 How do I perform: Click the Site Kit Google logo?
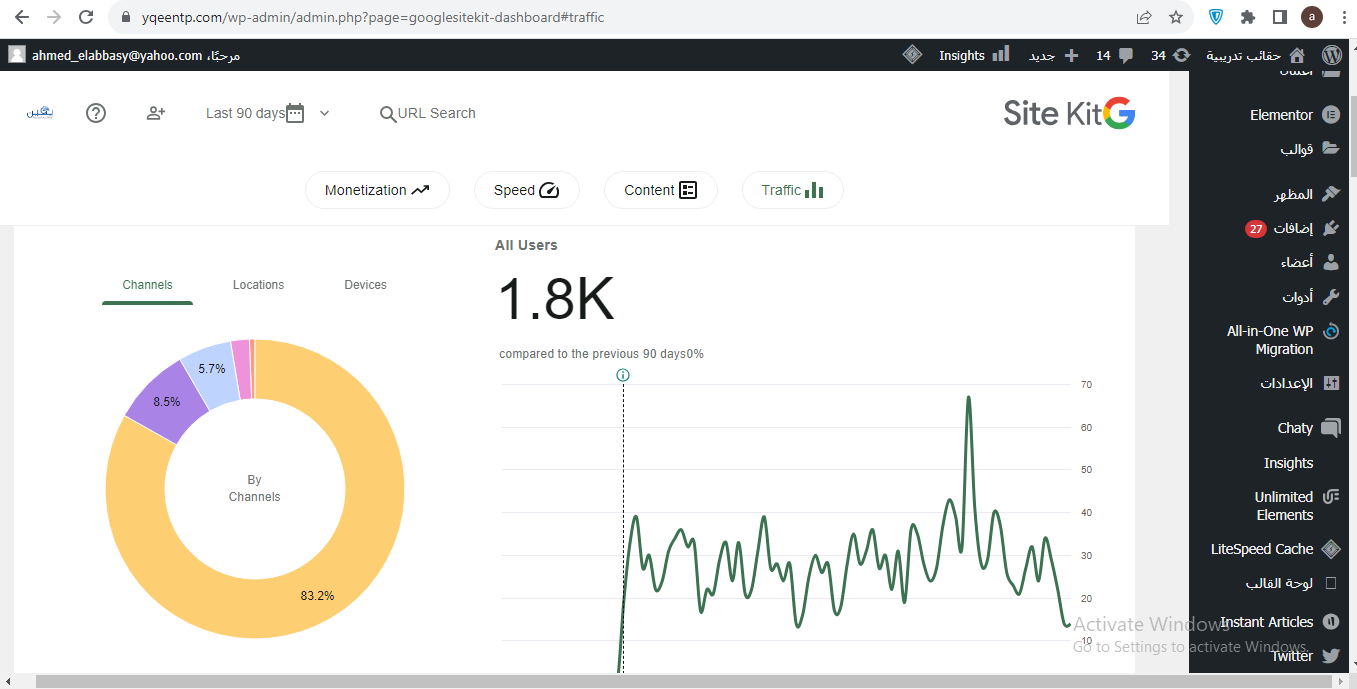1069,113
